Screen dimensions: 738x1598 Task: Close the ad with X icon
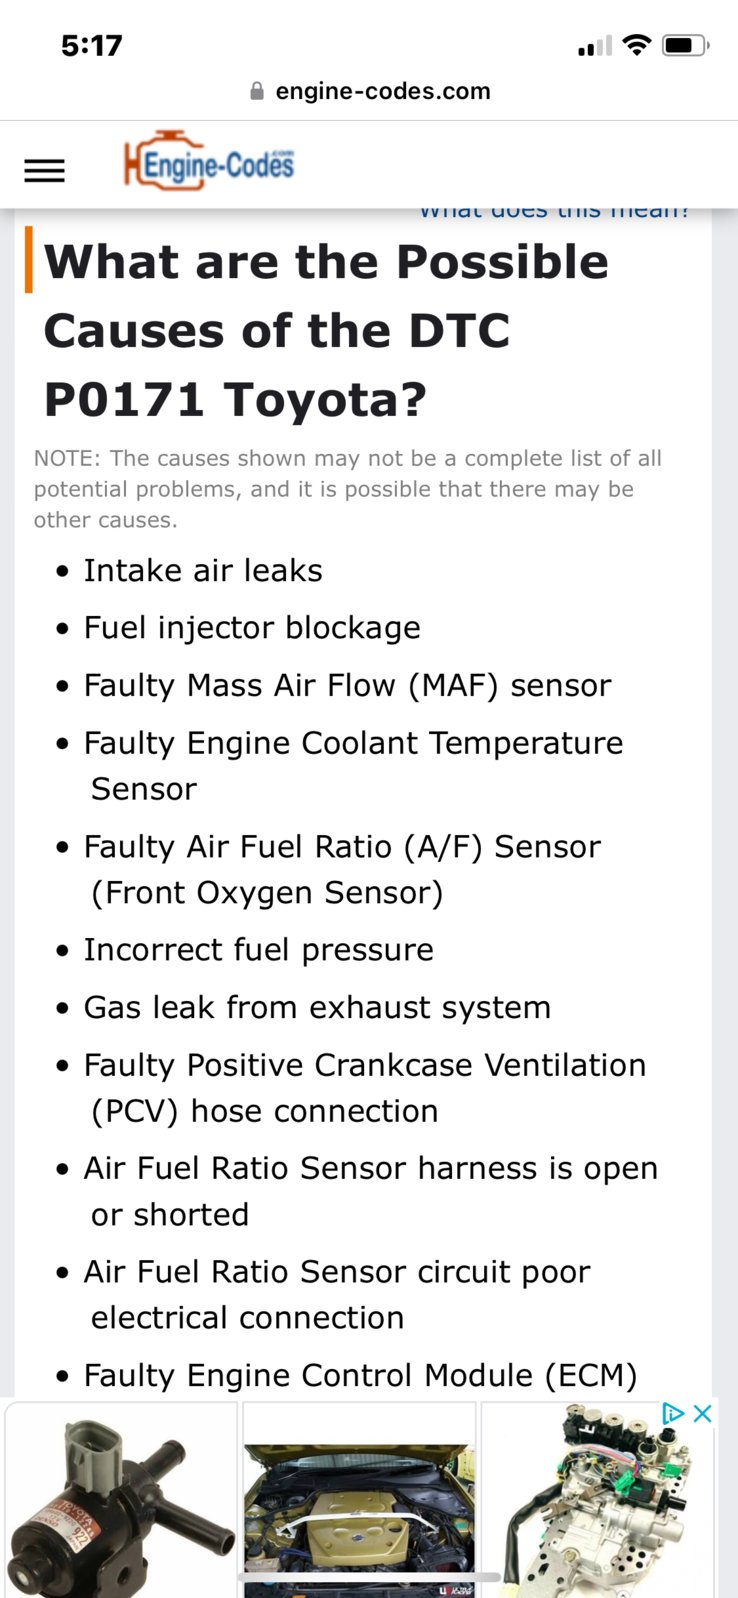click(x=703, y=1413)
